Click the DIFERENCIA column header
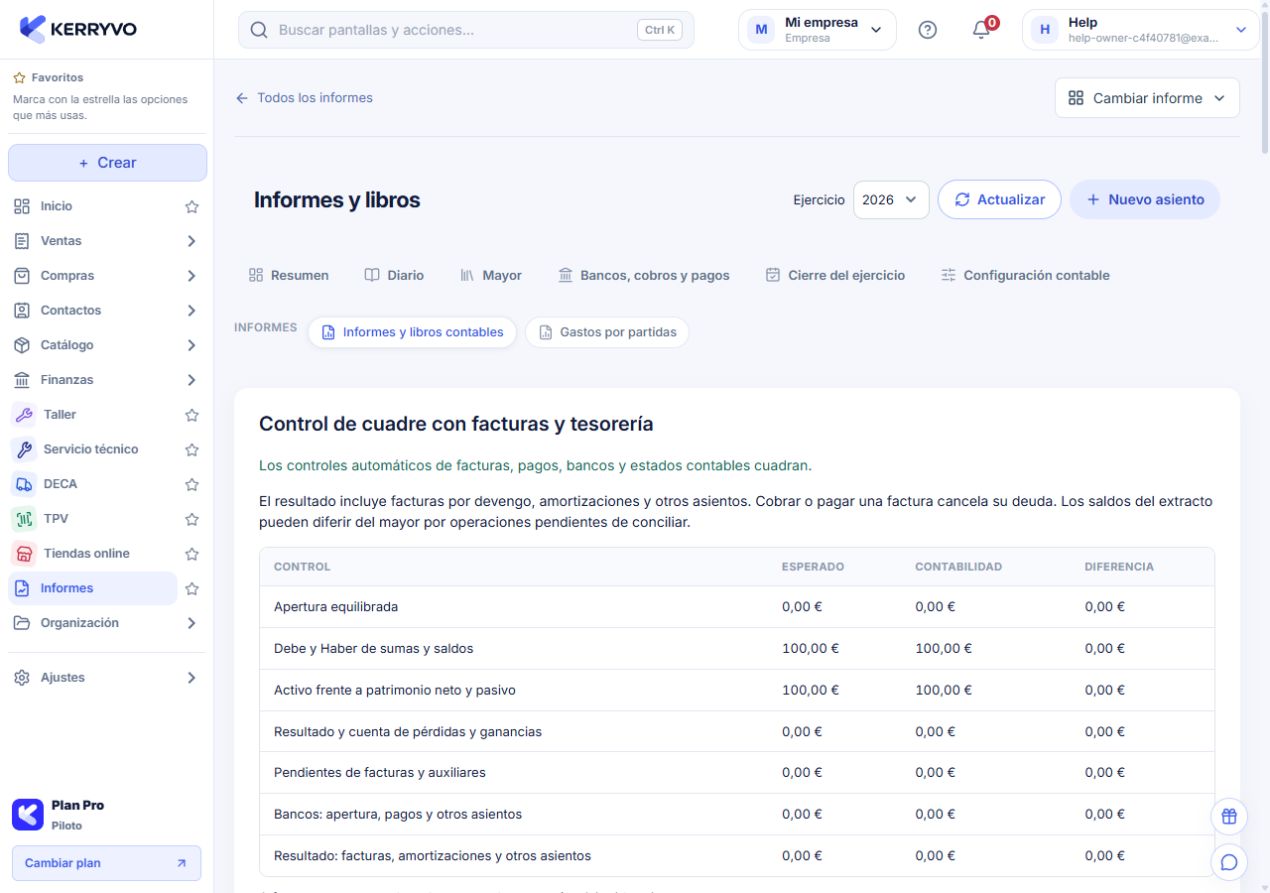The image size is (1270, 893). (1119, 567)
